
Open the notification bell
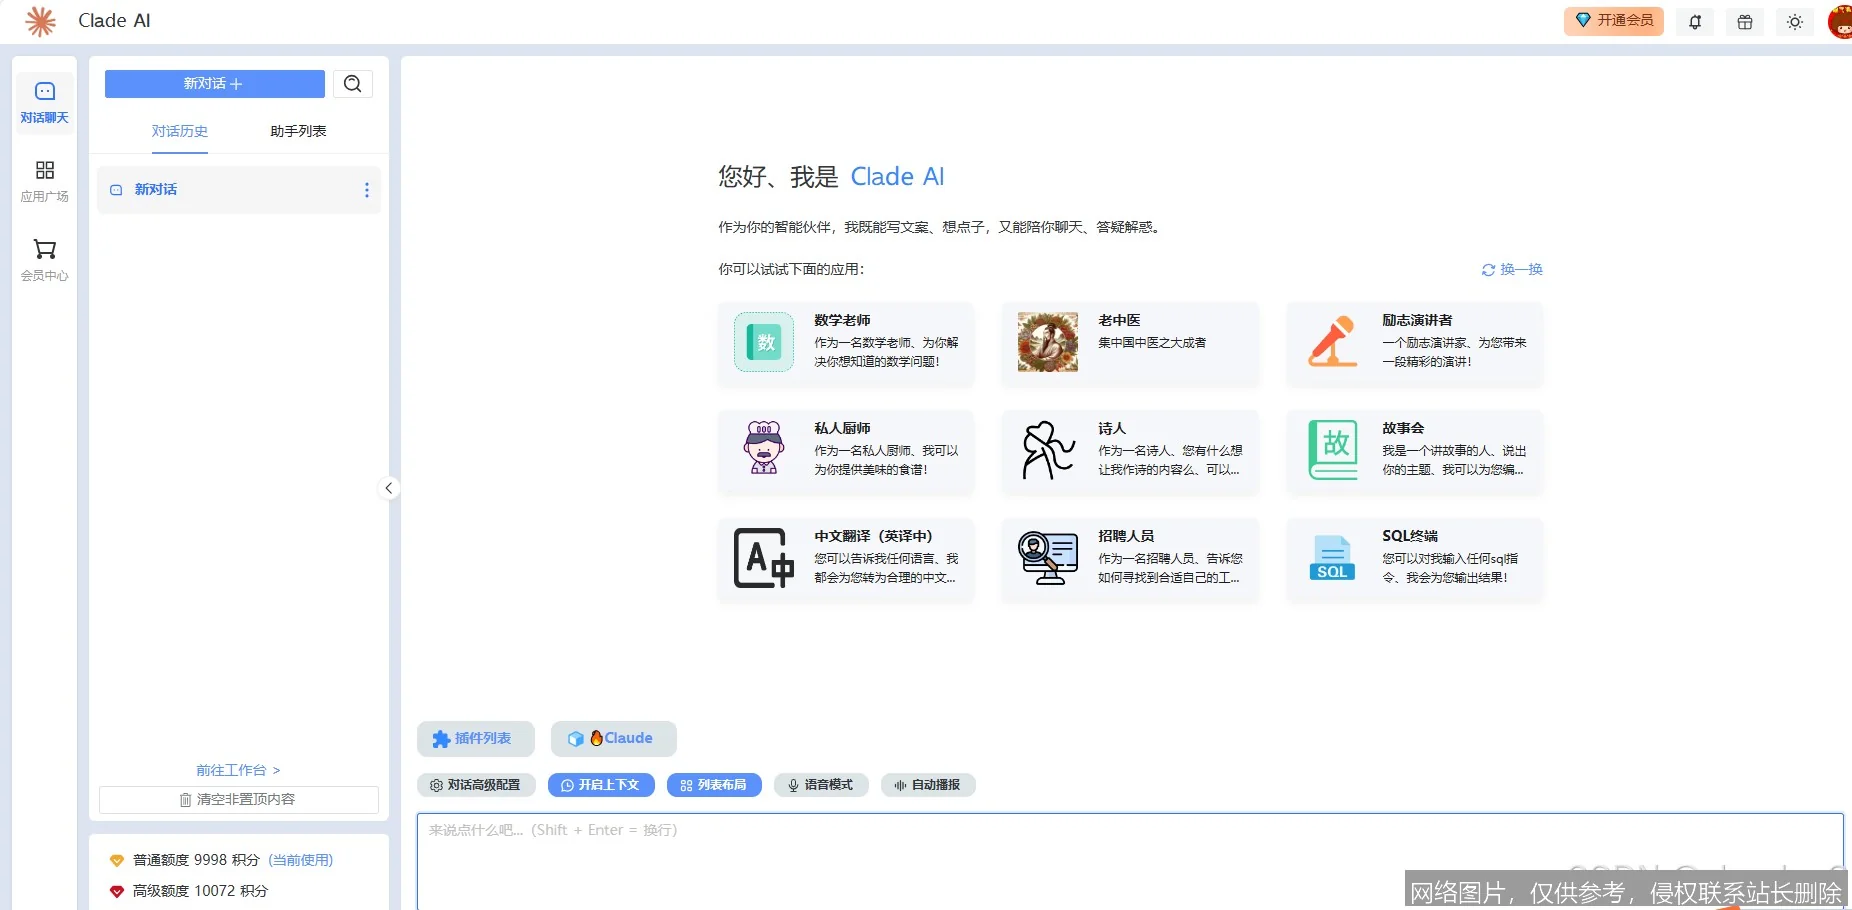coord(1694,21)
